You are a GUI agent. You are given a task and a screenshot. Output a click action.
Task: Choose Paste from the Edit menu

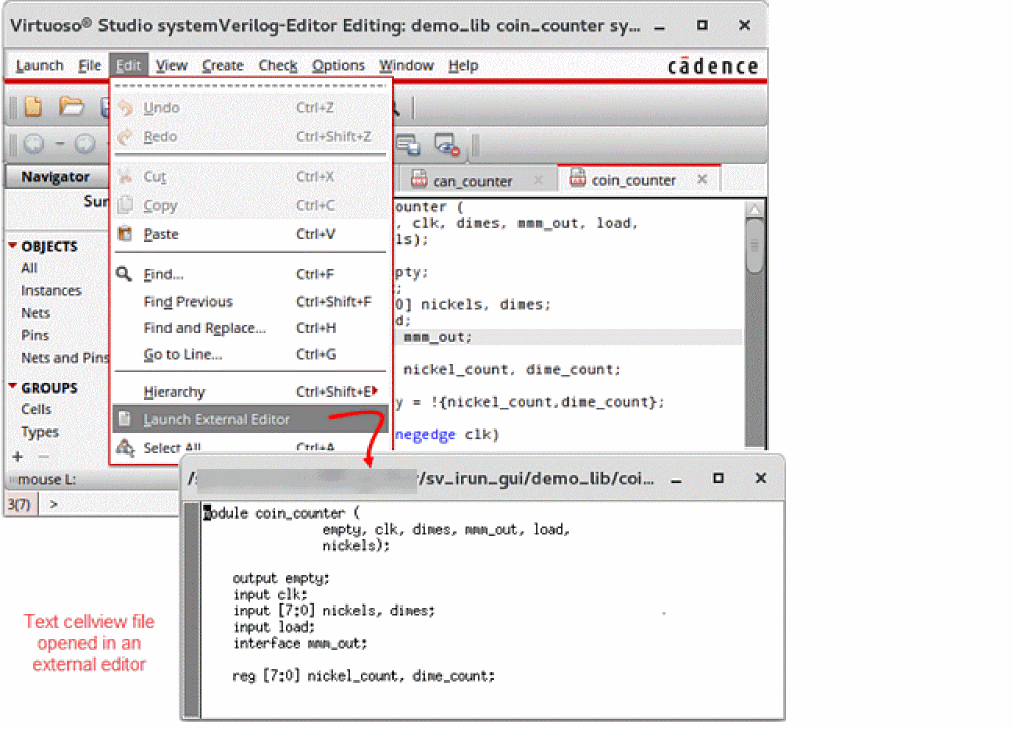point(251,234)
